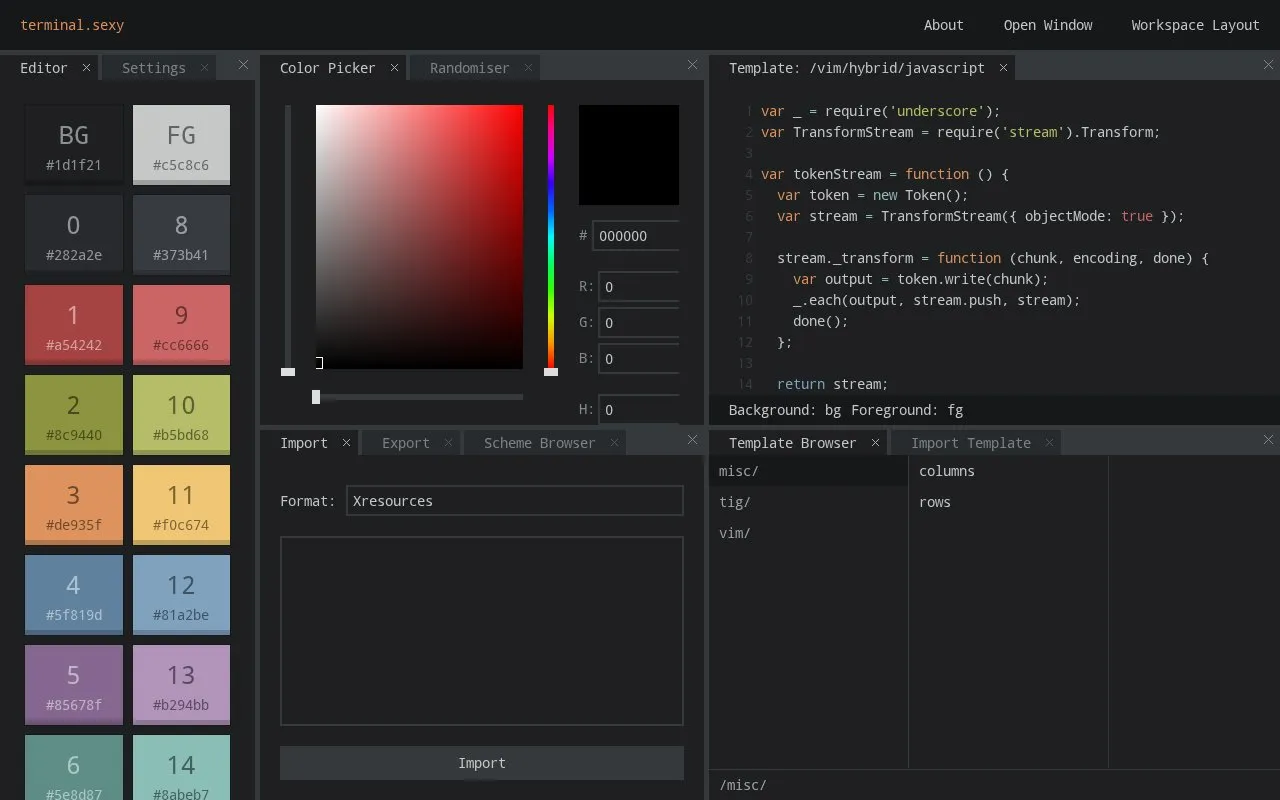Click the rainbow hue slider
1280x800 pixels.
[551, 237]
